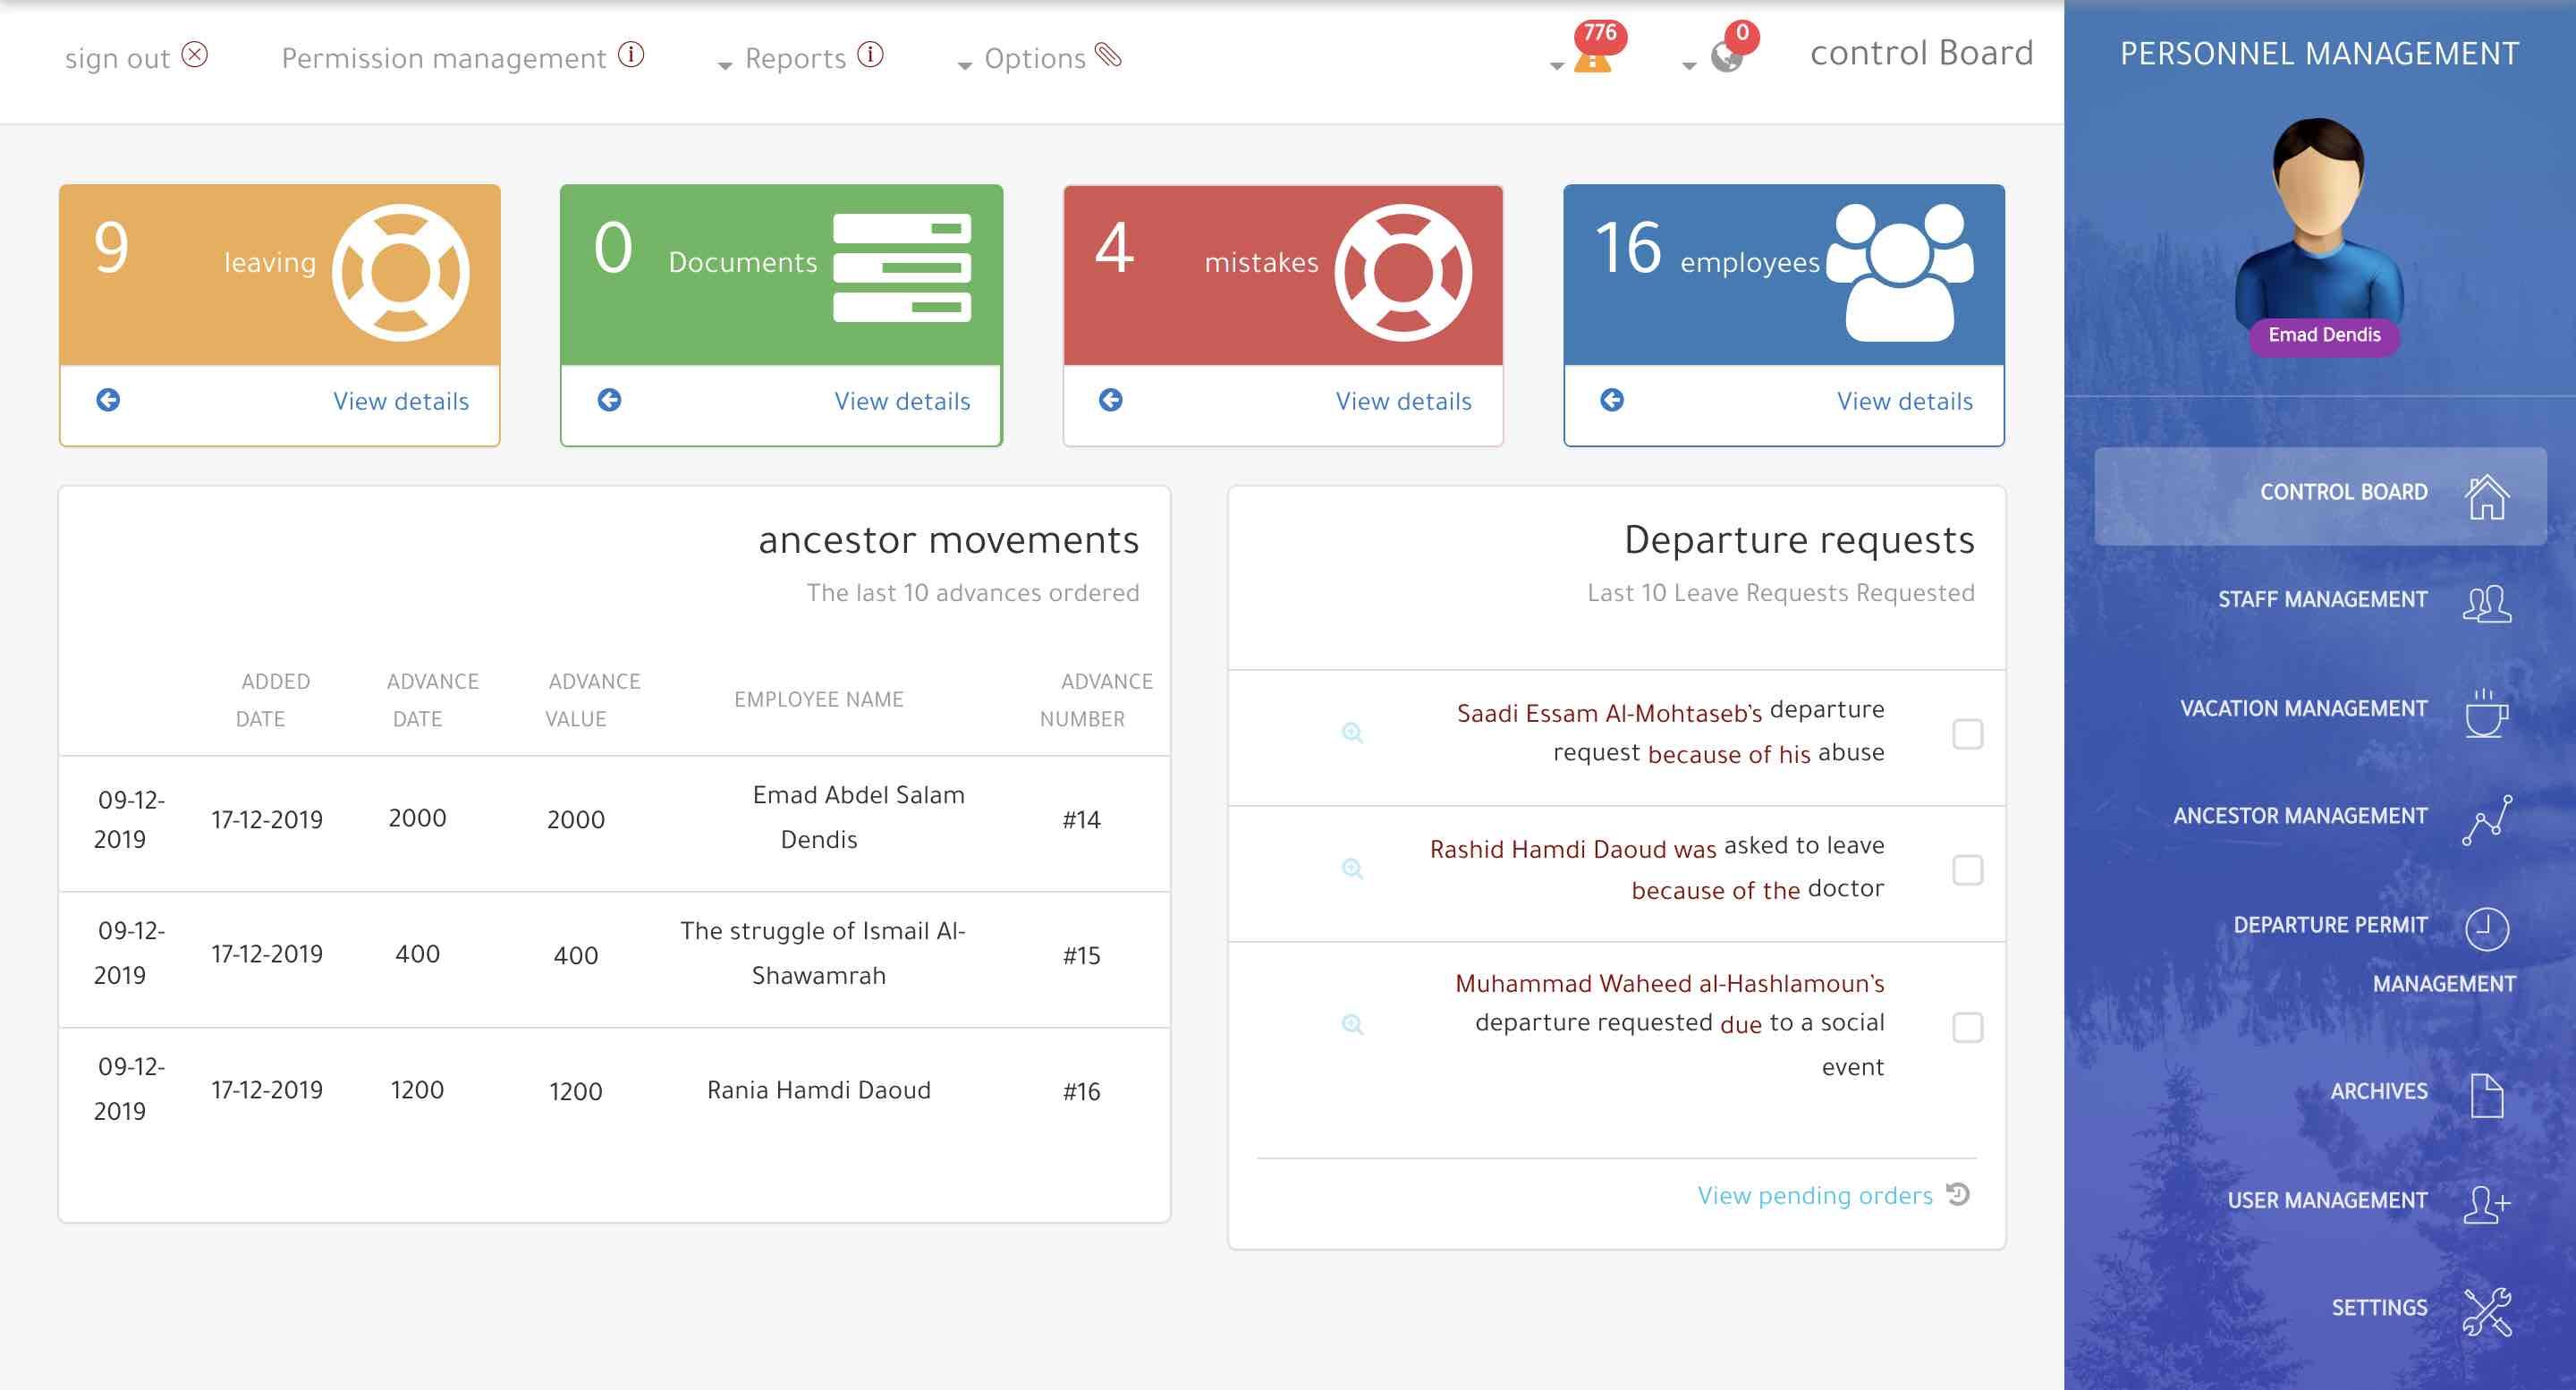2576x1390 pixels.
Task: View details of the employees card
Action: (1904, 401)
